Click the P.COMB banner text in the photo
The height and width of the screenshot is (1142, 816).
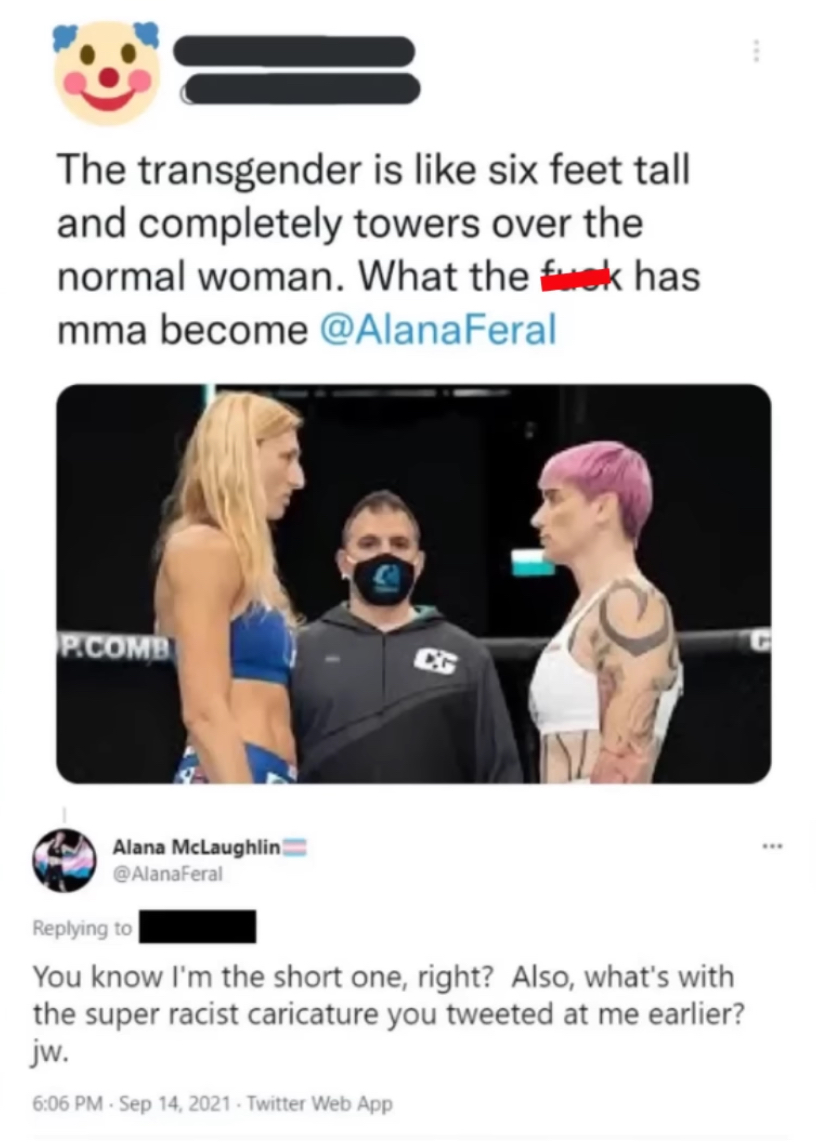[x=115, y=647]
